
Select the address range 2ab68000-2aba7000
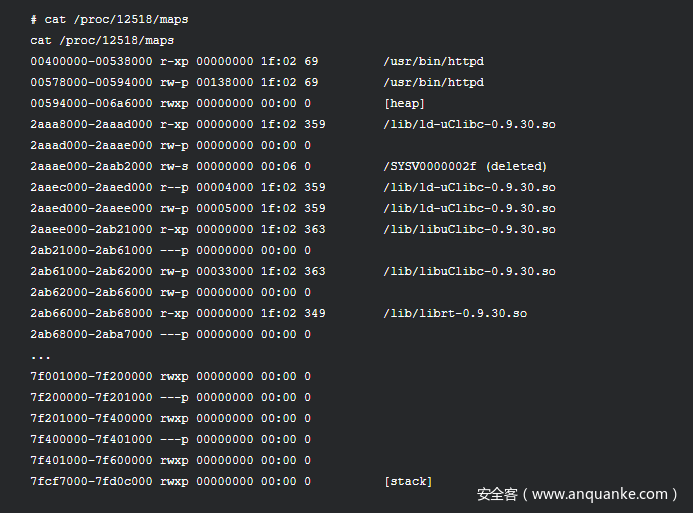click(x=91, y=334)
